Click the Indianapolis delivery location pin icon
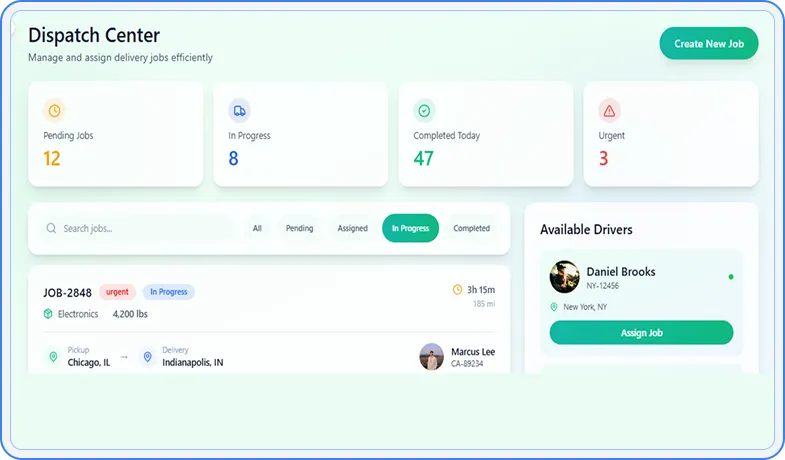 coord(148,356)
